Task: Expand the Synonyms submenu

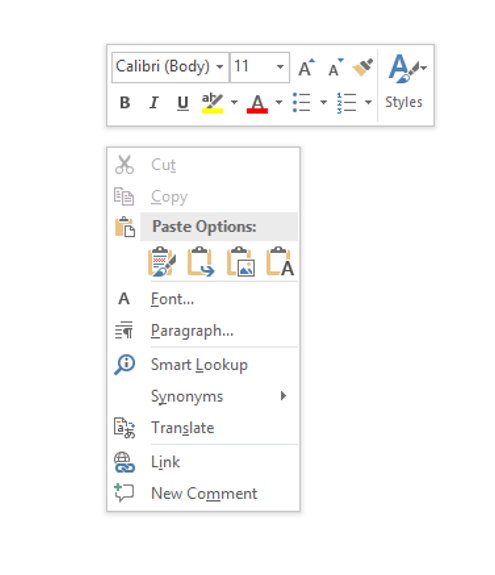Action: pos(203,396)
